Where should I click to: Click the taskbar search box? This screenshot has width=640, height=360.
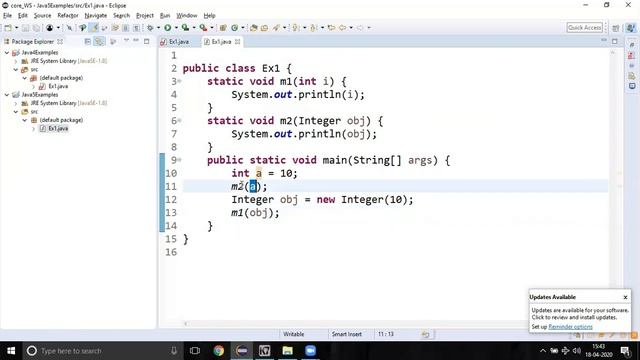tap(102, 351)
